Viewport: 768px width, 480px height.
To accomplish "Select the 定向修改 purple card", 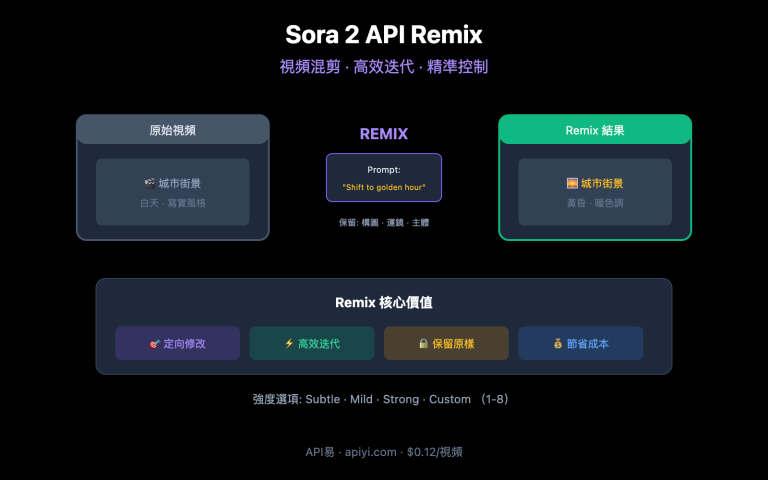I will click(x=177, y=343).
